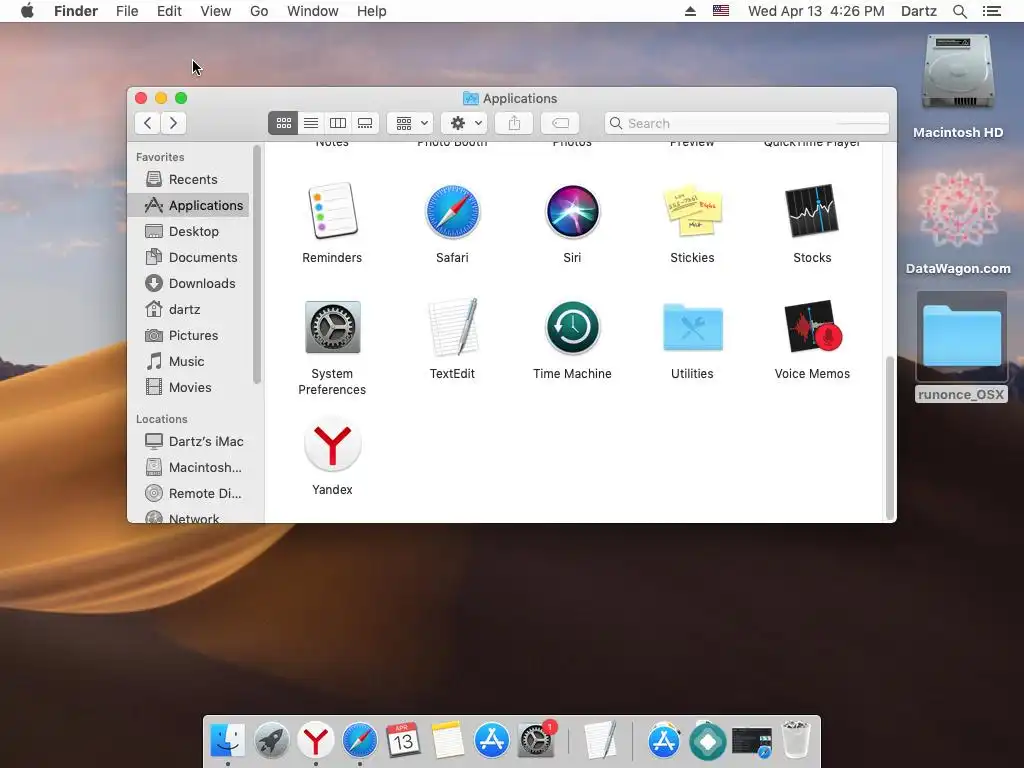The image size is (1024, 768).
Task: Select Music in Finder sidebar
Action: [189, 361]
